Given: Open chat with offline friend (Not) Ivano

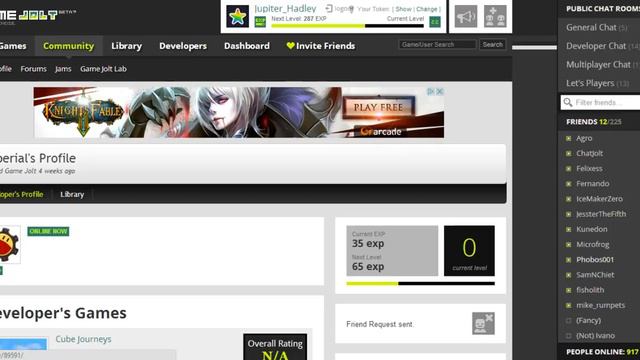Looking at the screenshot, I should (596, 336).
